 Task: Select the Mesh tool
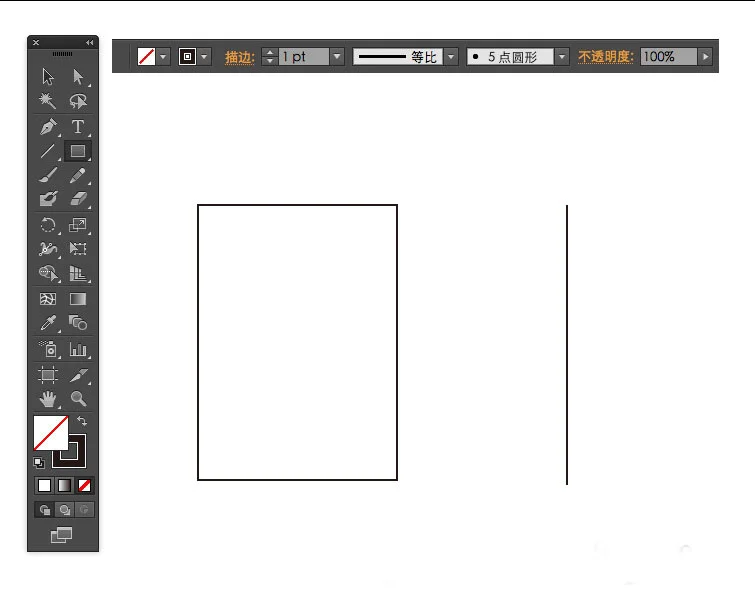point(48,299)
